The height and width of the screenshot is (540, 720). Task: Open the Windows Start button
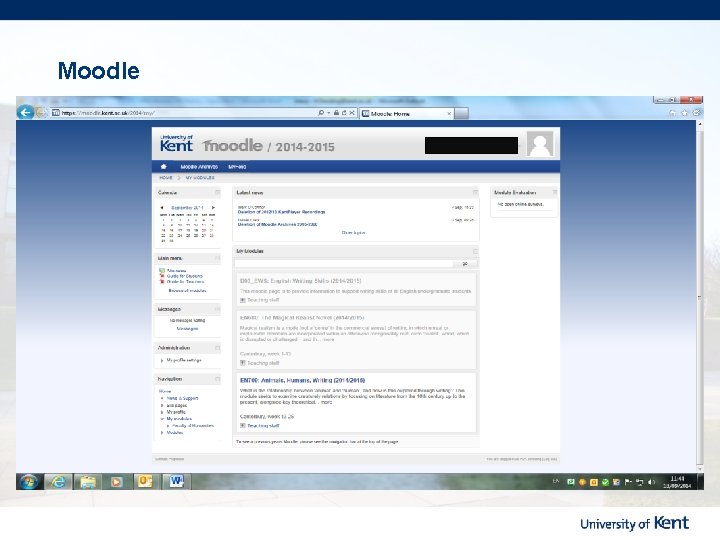point(29,482)
